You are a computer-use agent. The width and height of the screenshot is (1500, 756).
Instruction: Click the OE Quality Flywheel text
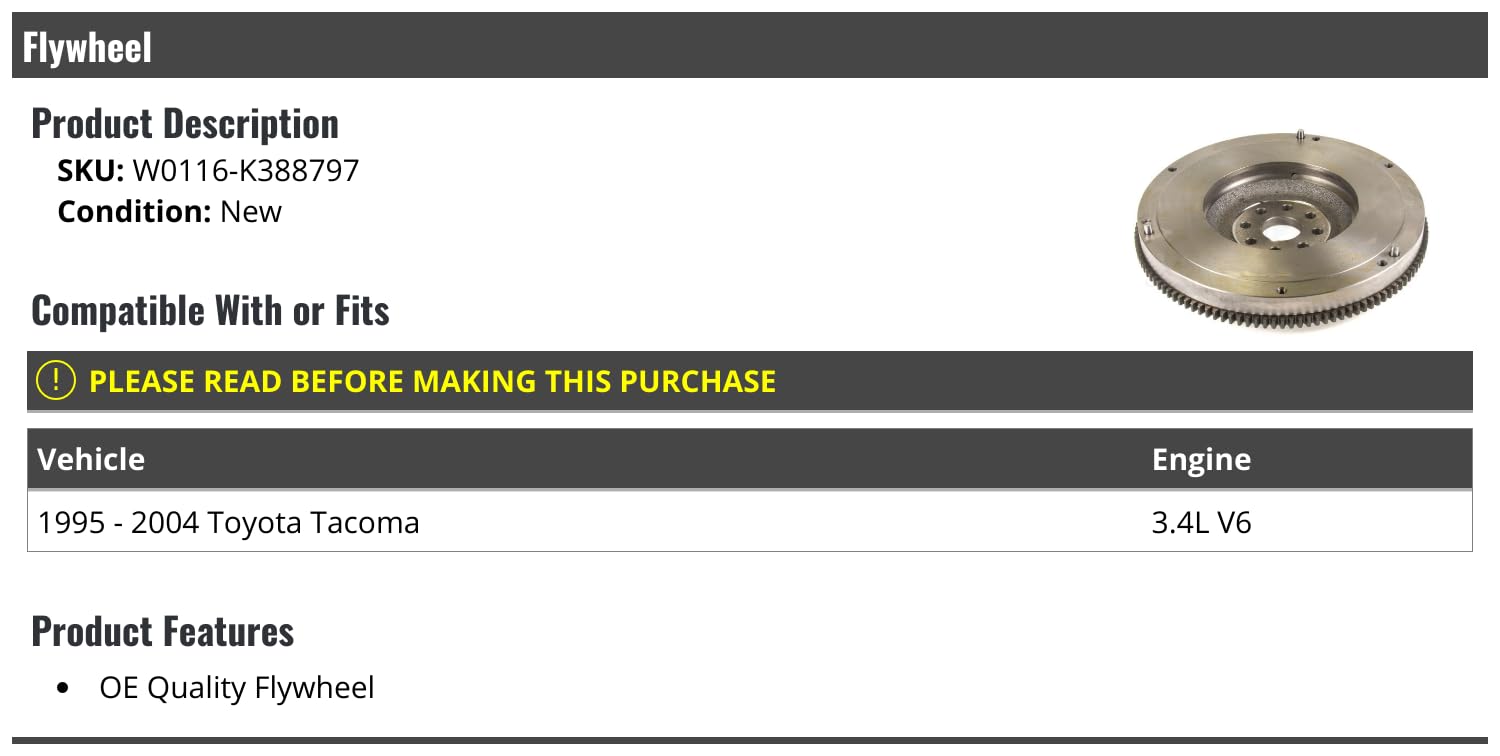(x=237, y=688)
